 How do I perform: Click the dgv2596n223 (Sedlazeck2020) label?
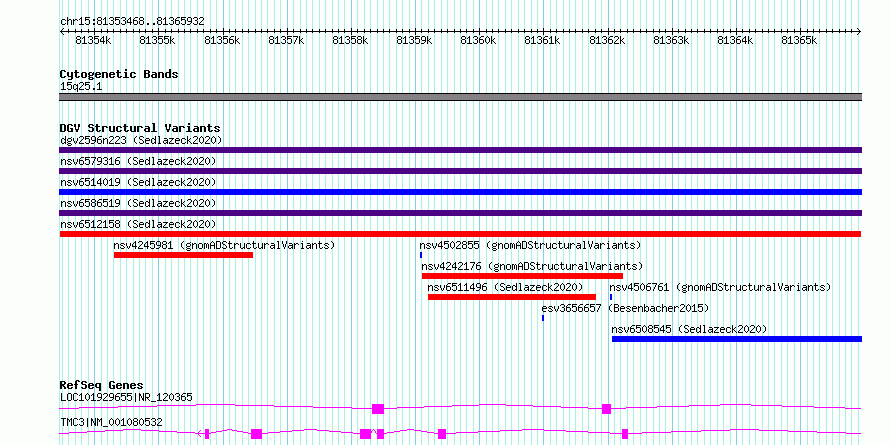[x=141, y=140]
